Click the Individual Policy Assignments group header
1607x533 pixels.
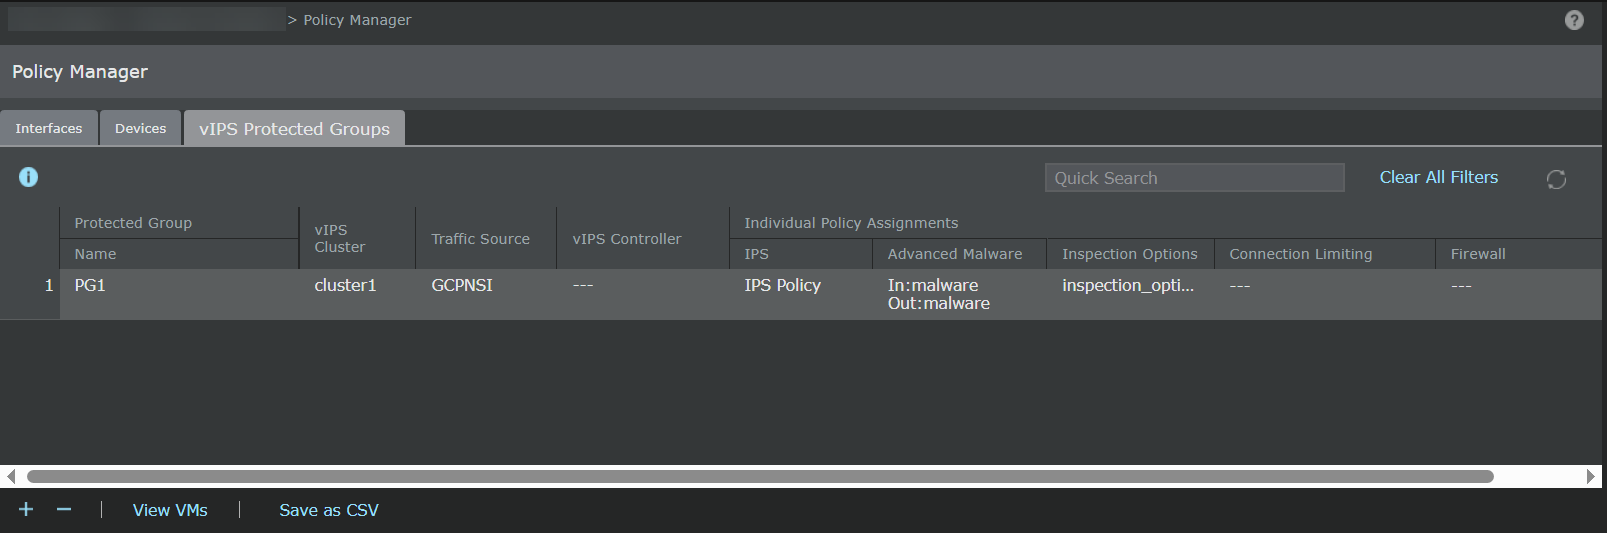(x=851, y=223)
